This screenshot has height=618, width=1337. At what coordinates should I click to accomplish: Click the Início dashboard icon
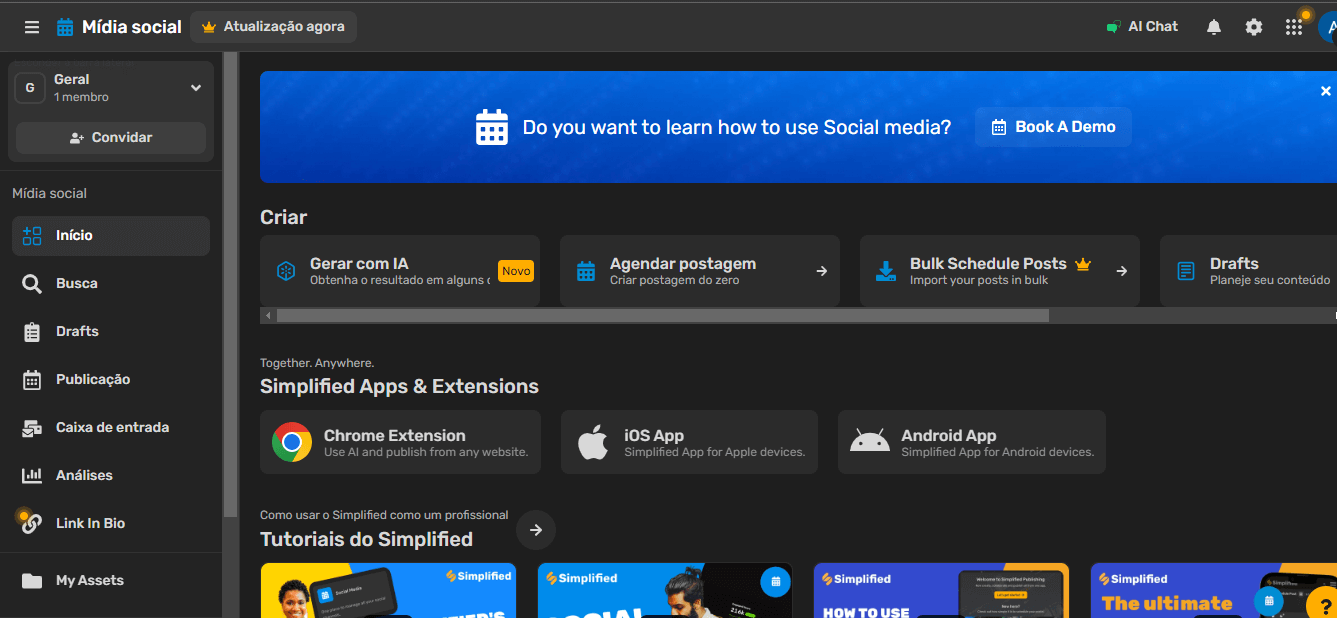pos(32,236)
